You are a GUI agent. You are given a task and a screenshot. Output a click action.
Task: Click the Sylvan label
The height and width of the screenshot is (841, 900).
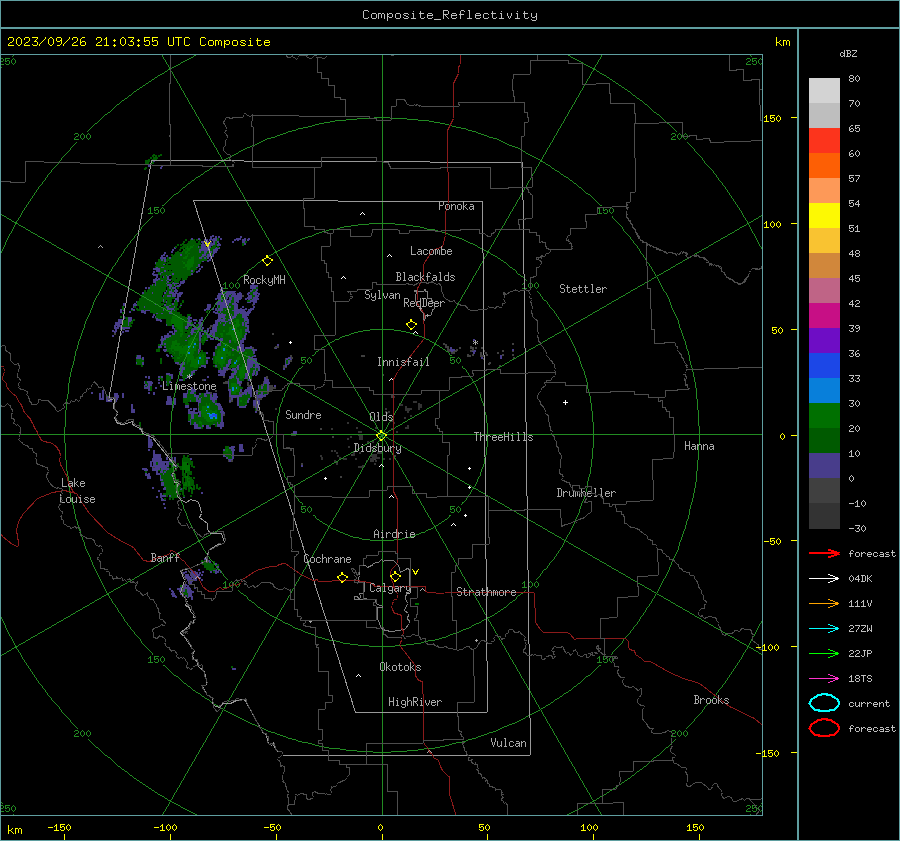(382, 295)
